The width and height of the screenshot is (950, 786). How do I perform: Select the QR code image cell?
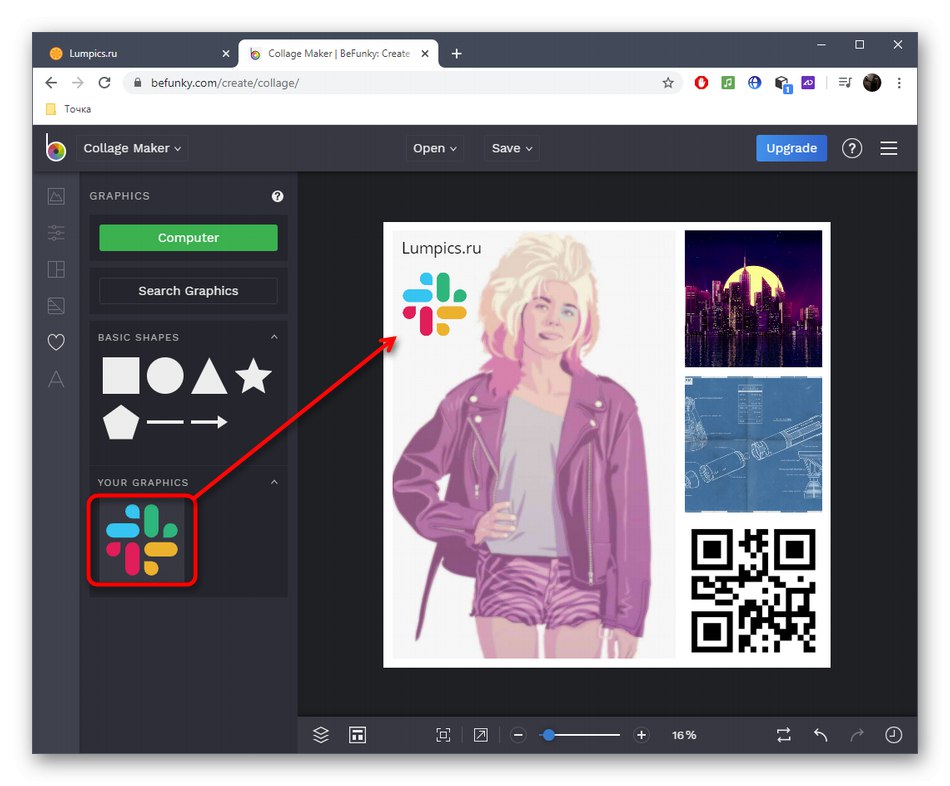coord(753,590)
